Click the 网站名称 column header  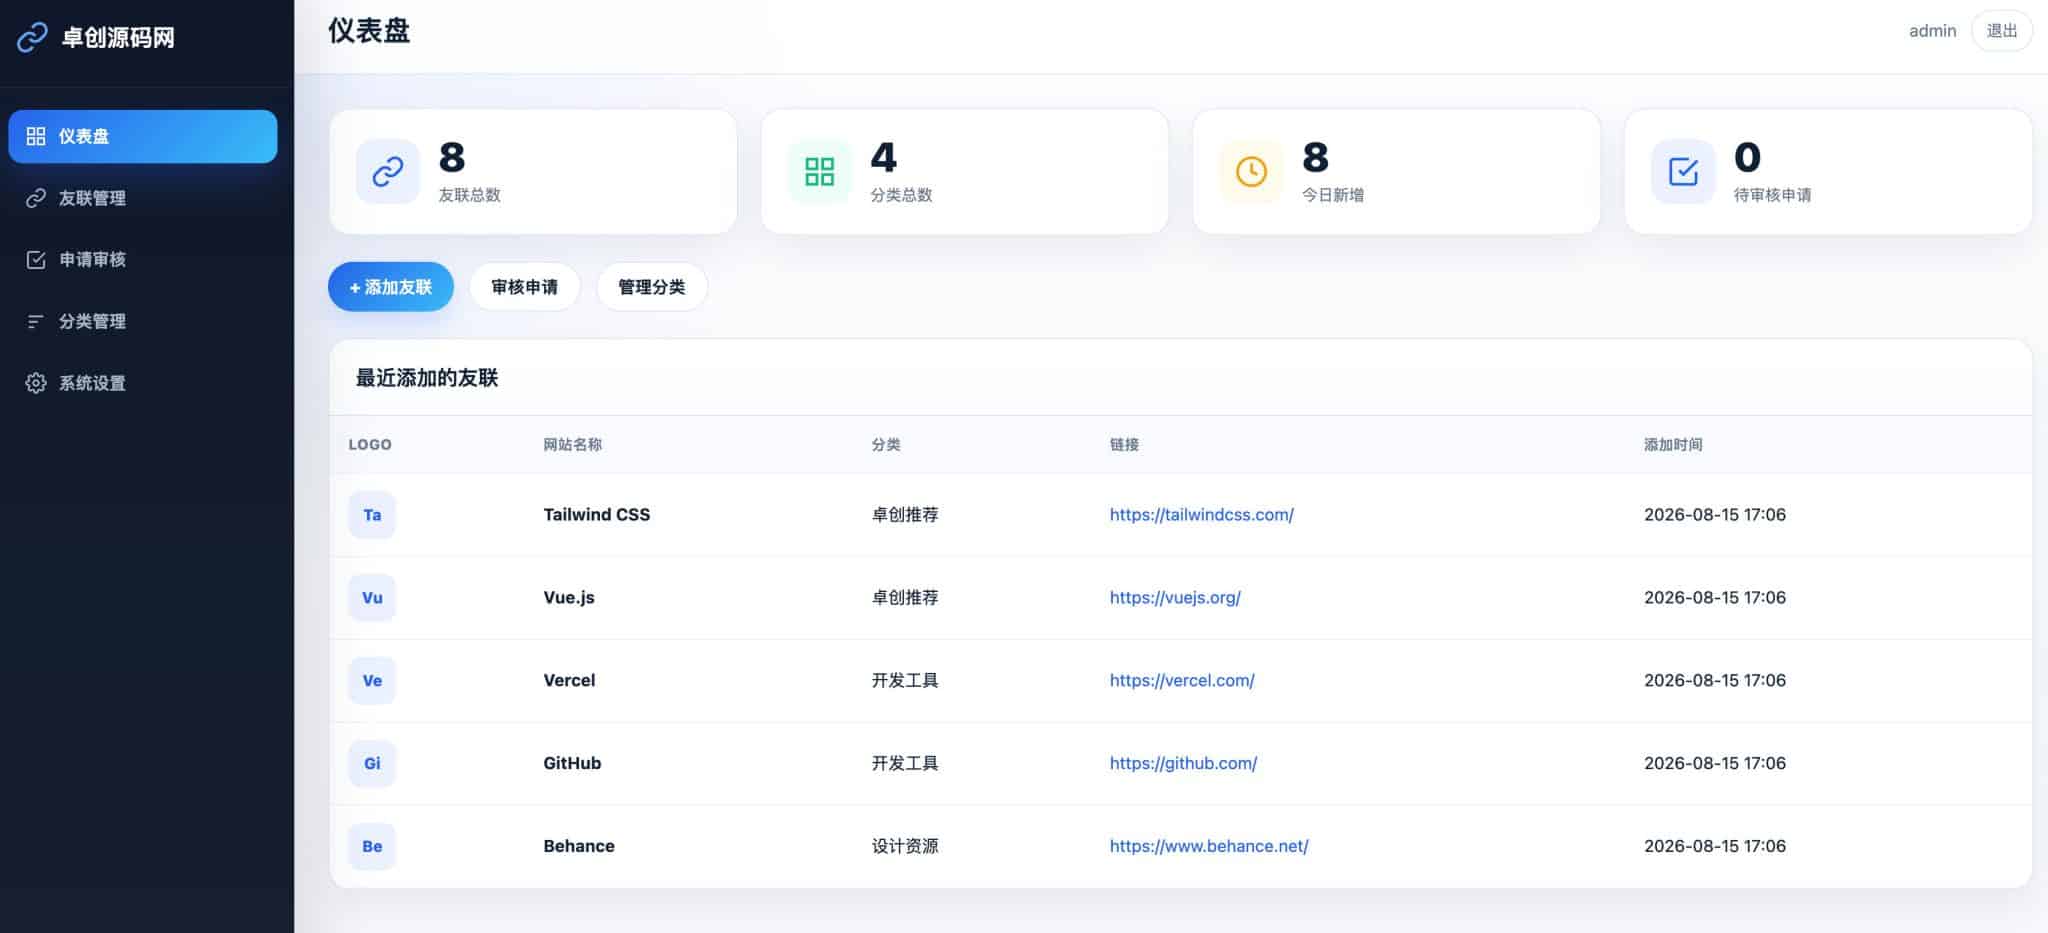tap(572, 445)
